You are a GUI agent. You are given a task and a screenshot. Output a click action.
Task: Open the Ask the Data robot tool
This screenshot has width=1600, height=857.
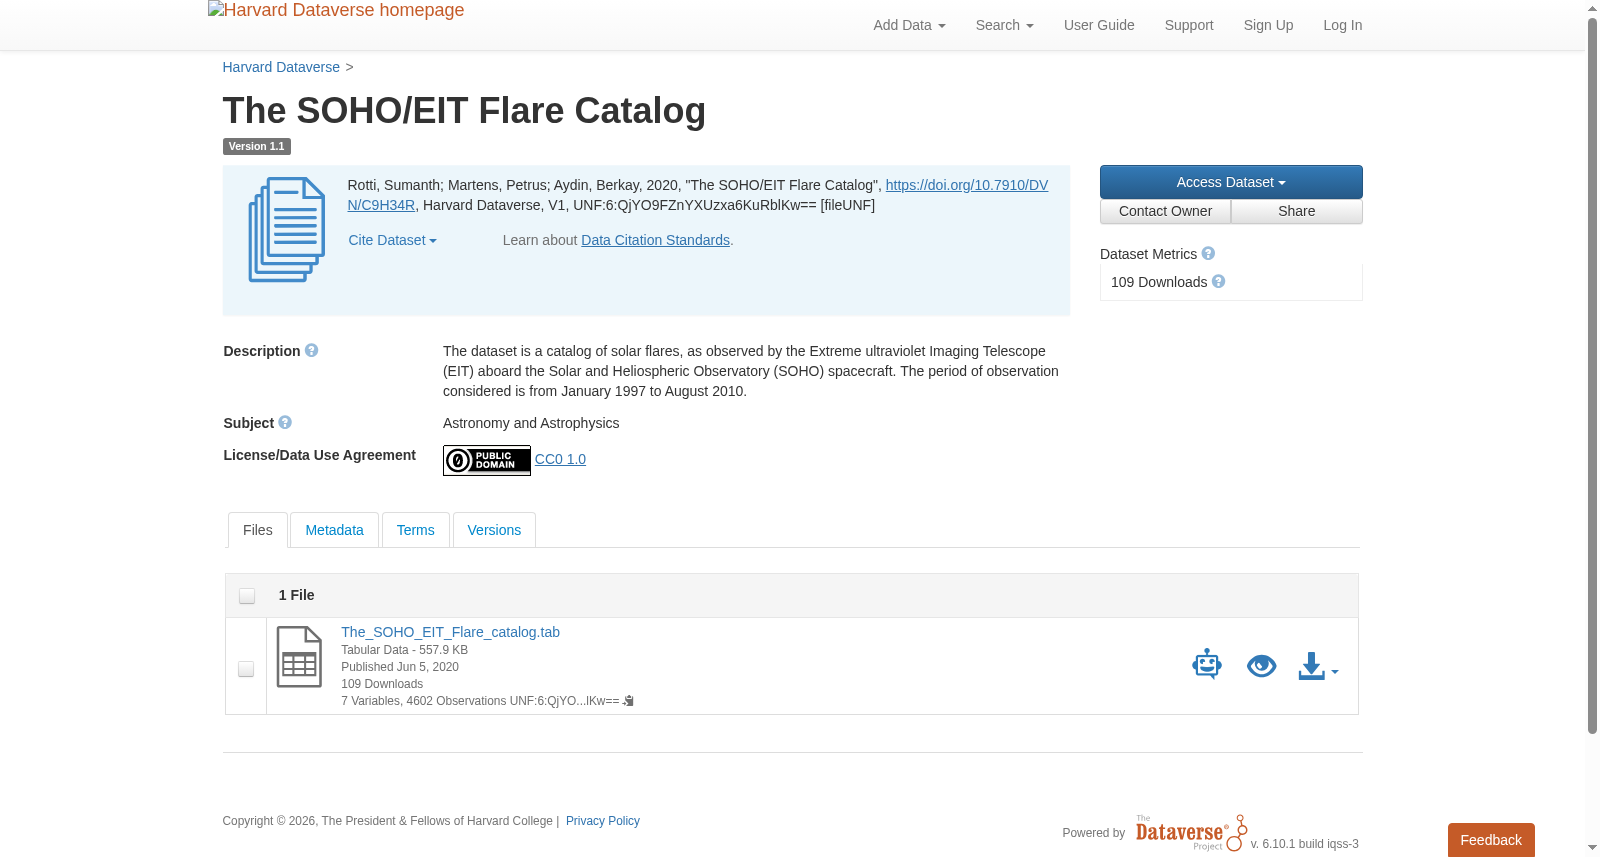point(1207,664)
